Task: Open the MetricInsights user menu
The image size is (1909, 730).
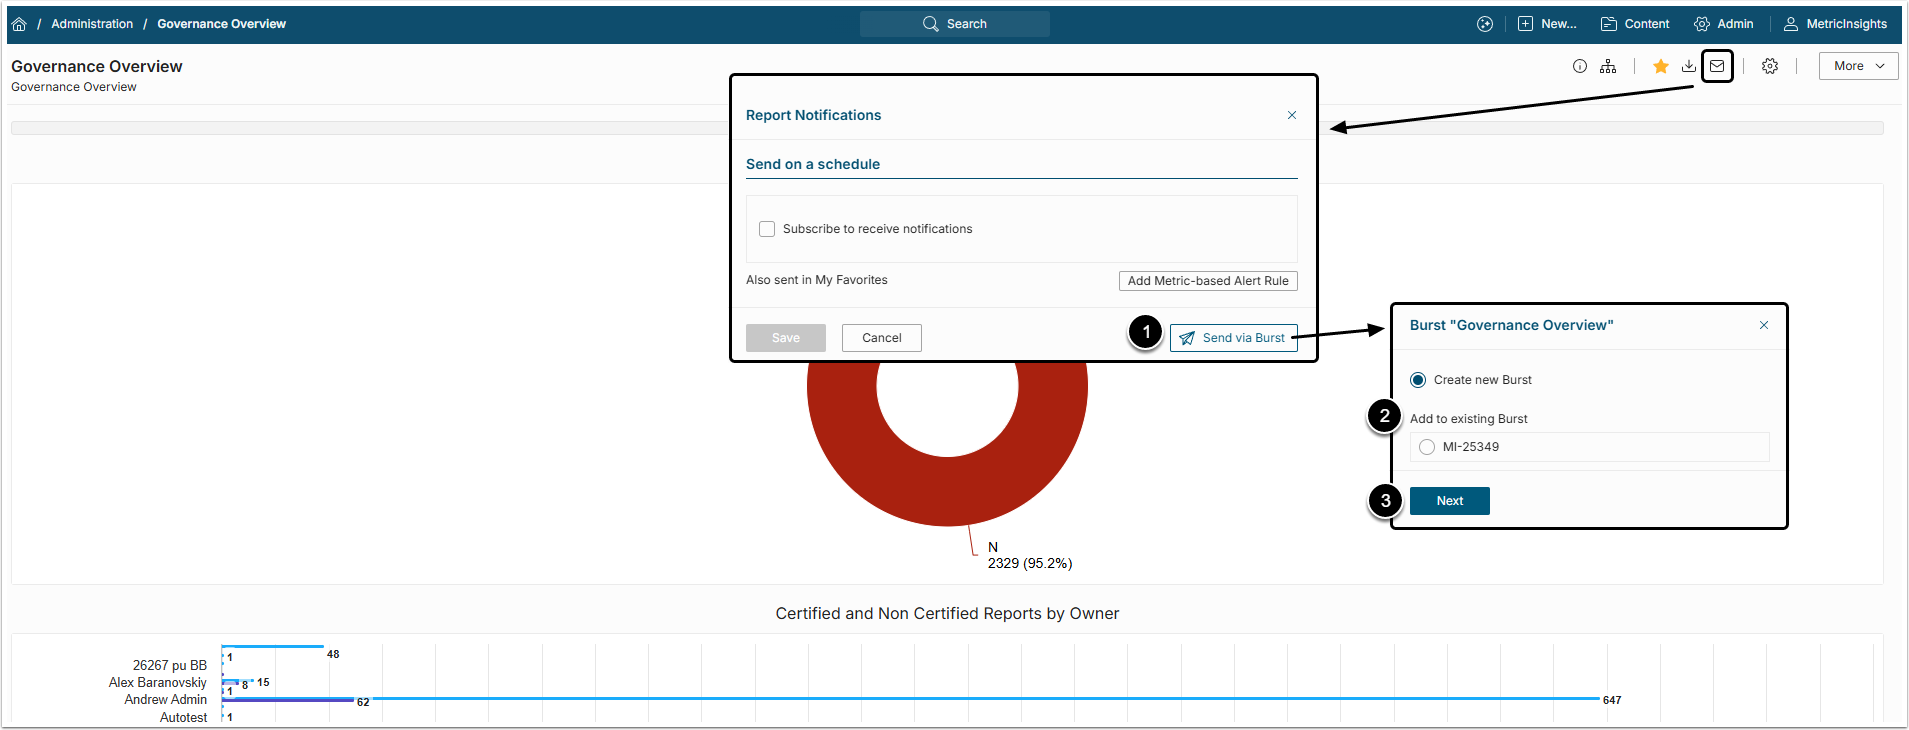Action: (x=1835, y=24)
